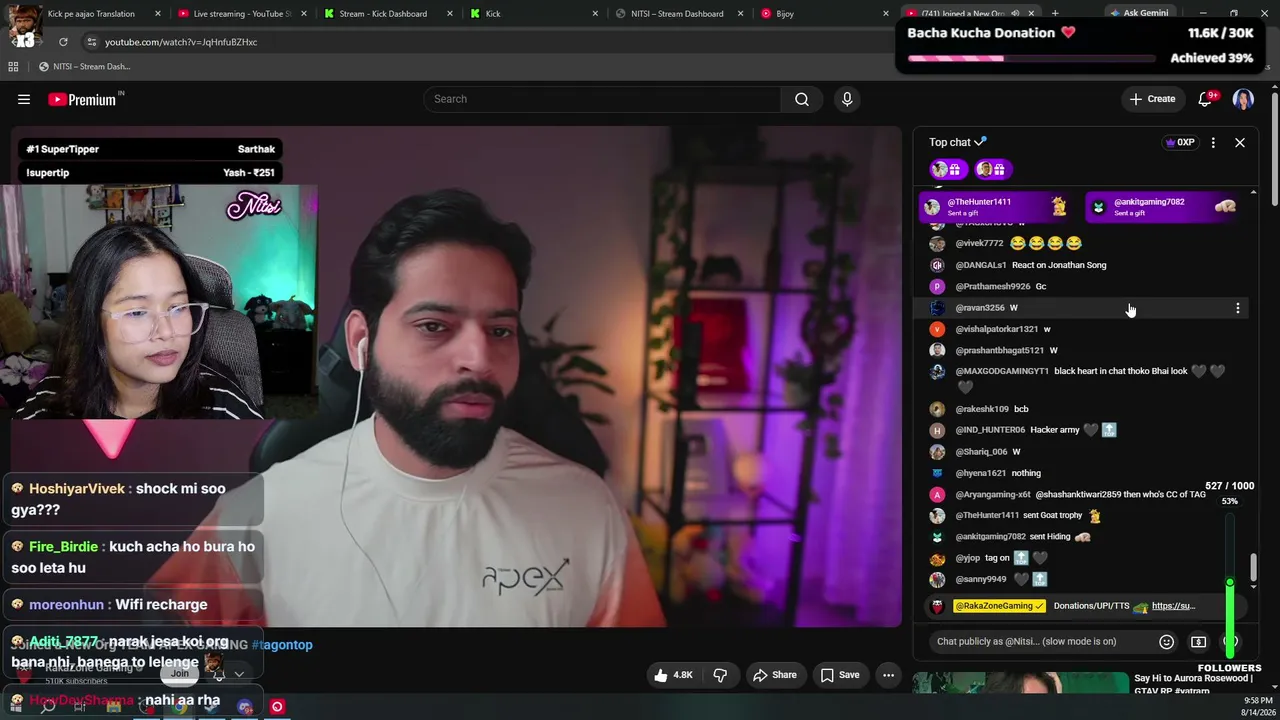The height and width of the screenshot is (720, 1280).
Task: Open Chrome from the Windows taskbar
Action: tap(180, 707)
